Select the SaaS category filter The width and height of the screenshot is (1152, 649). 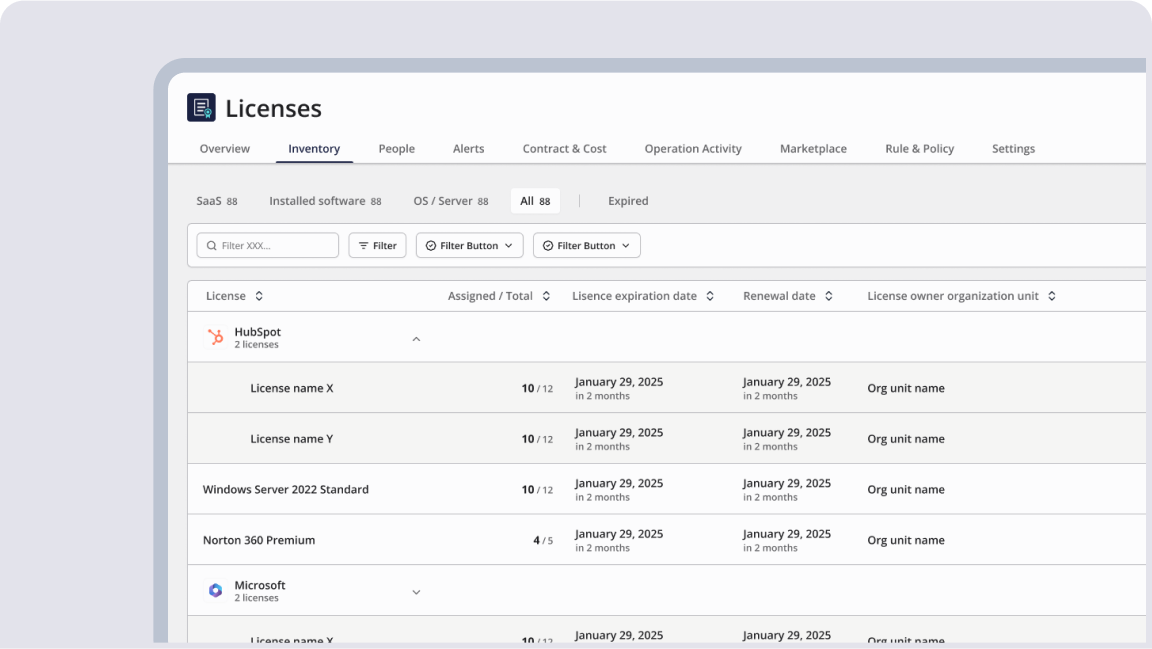(x=216, y=201)
